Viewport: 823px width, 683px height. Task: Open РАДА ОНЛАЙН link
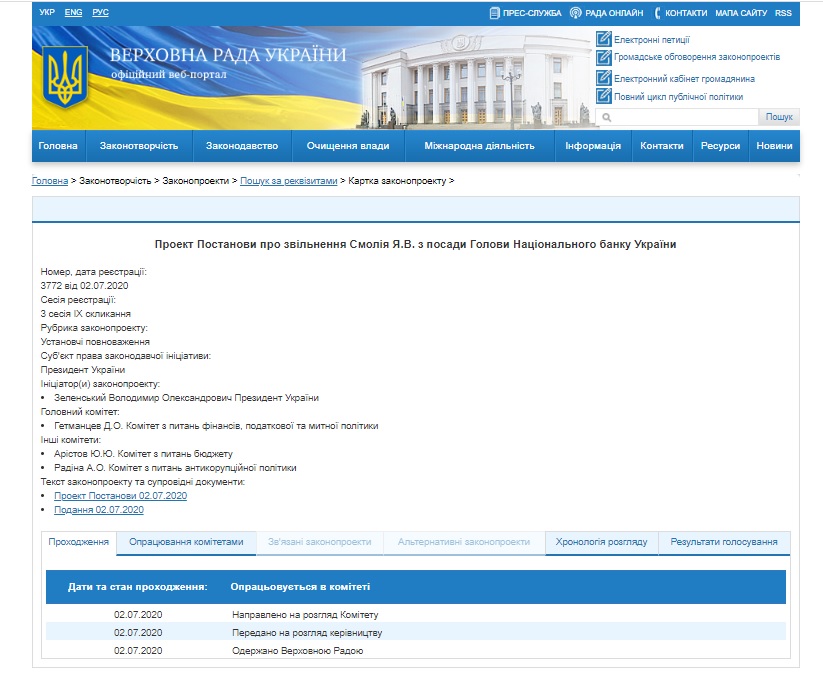click(614, 13)
